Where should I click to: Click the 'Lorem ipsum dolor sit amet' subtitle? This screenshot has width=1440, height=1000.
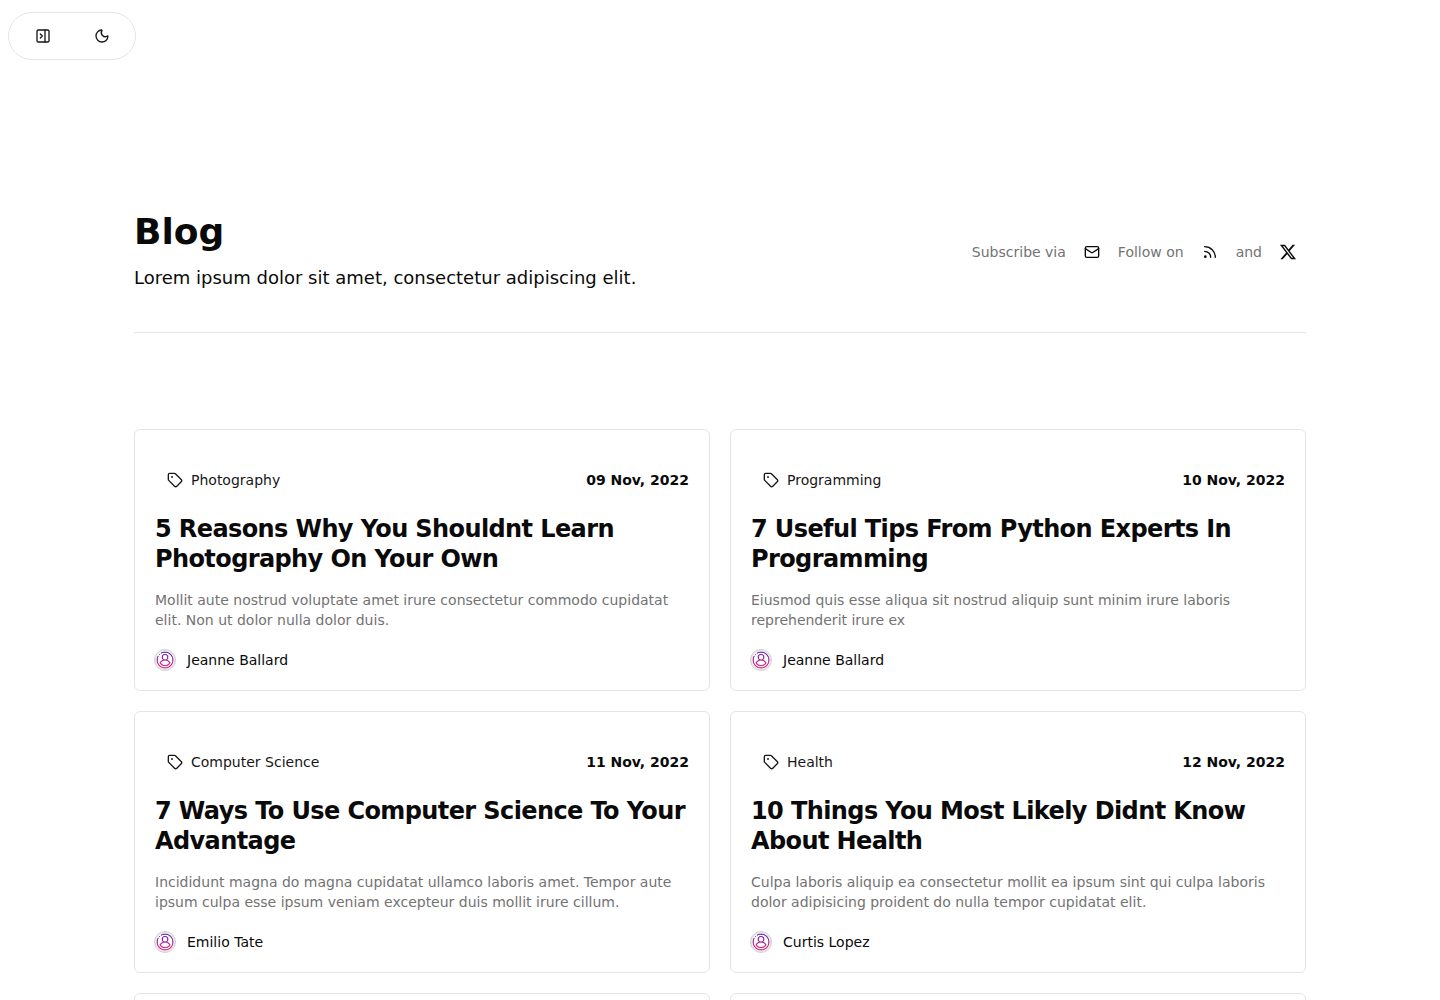click(x=385, y=278)
